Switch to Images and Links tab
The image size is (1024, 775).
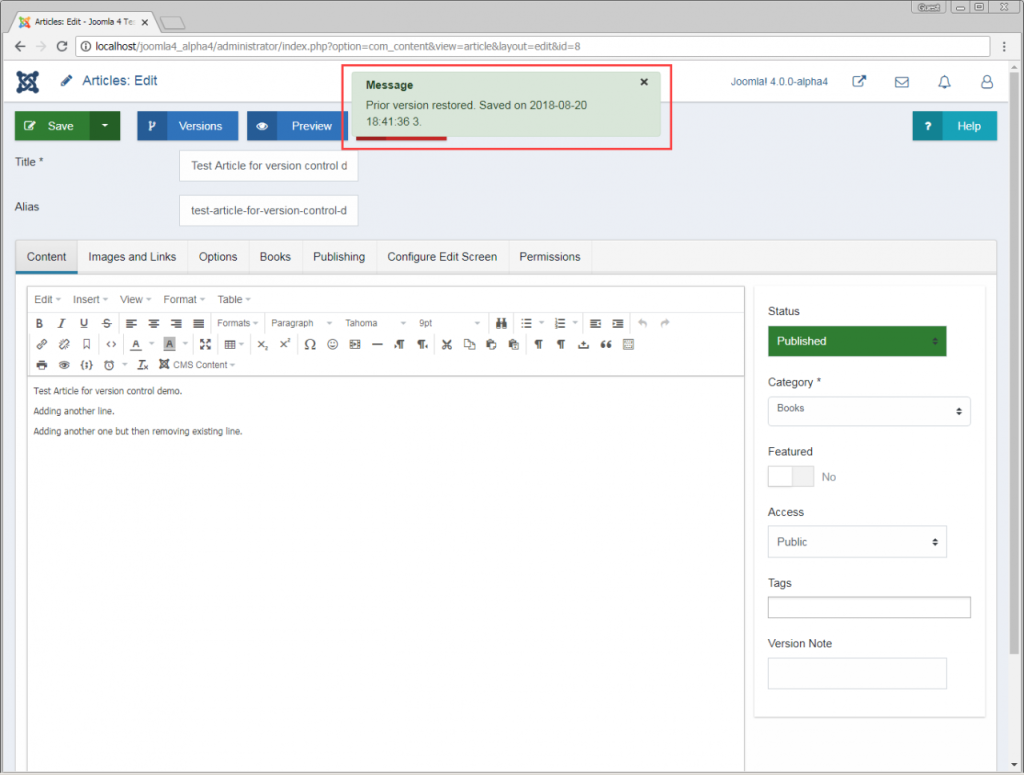[x=132, y=257]
